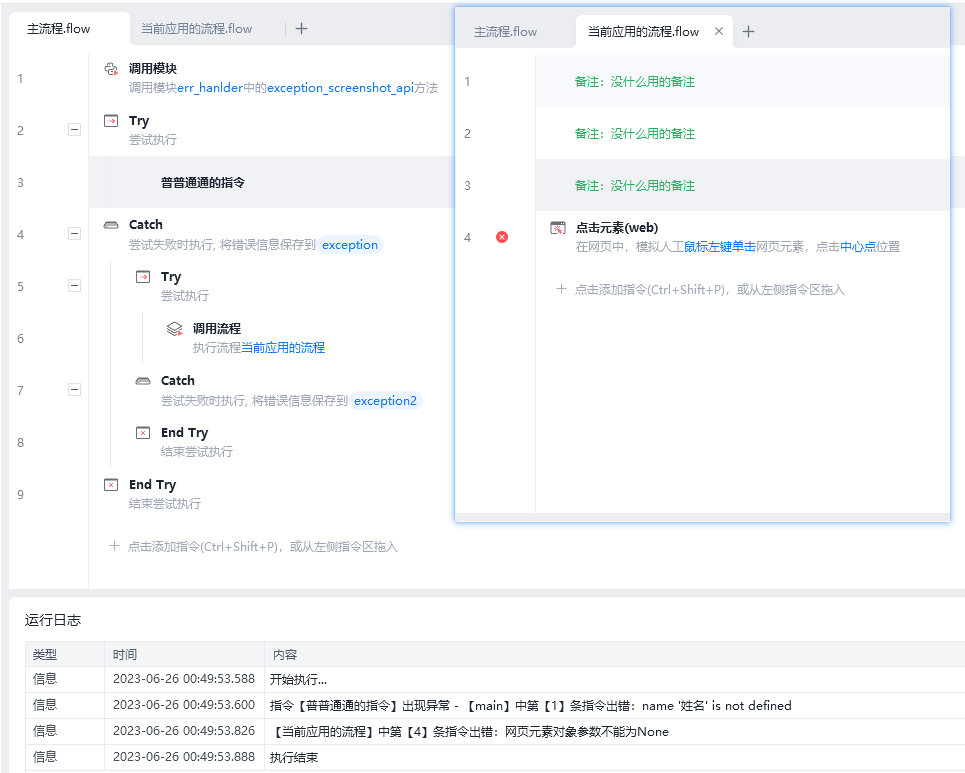Add a new flow tab in left pane
The image size is (965, 773).
[301, 29]
